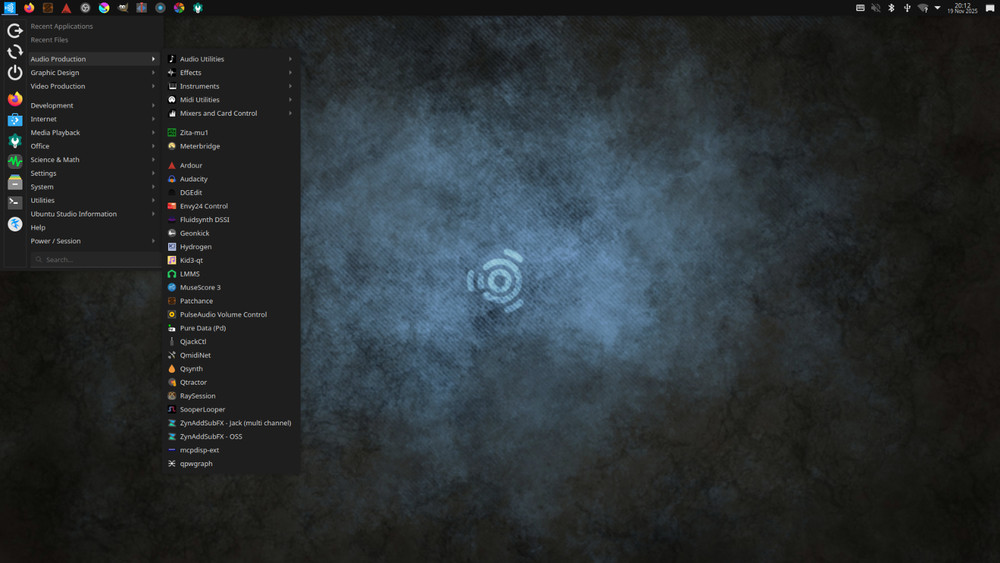Open the Internet menu category
Screen dimensions: 1000x563
tap(93, 119)
